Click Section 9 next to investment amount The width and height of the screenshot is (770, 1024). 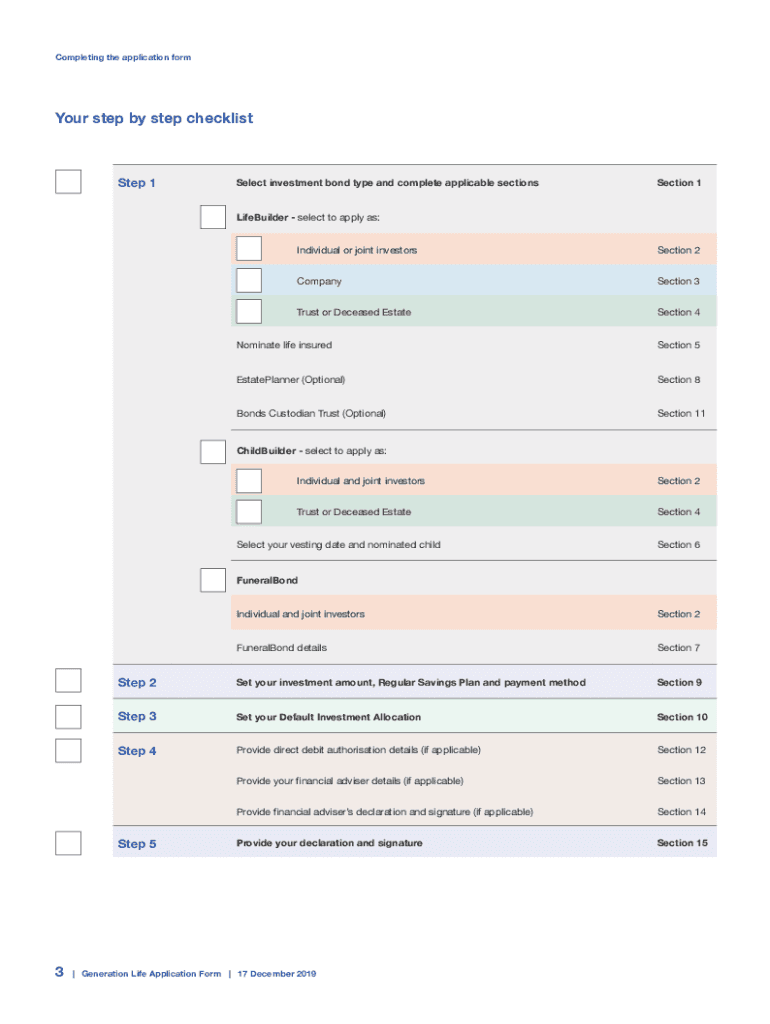(x=679, y=682)
